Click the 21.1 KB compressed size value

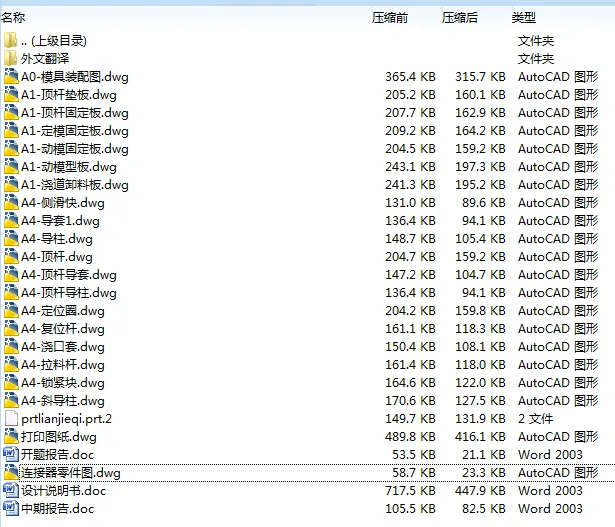click(484, 455)
